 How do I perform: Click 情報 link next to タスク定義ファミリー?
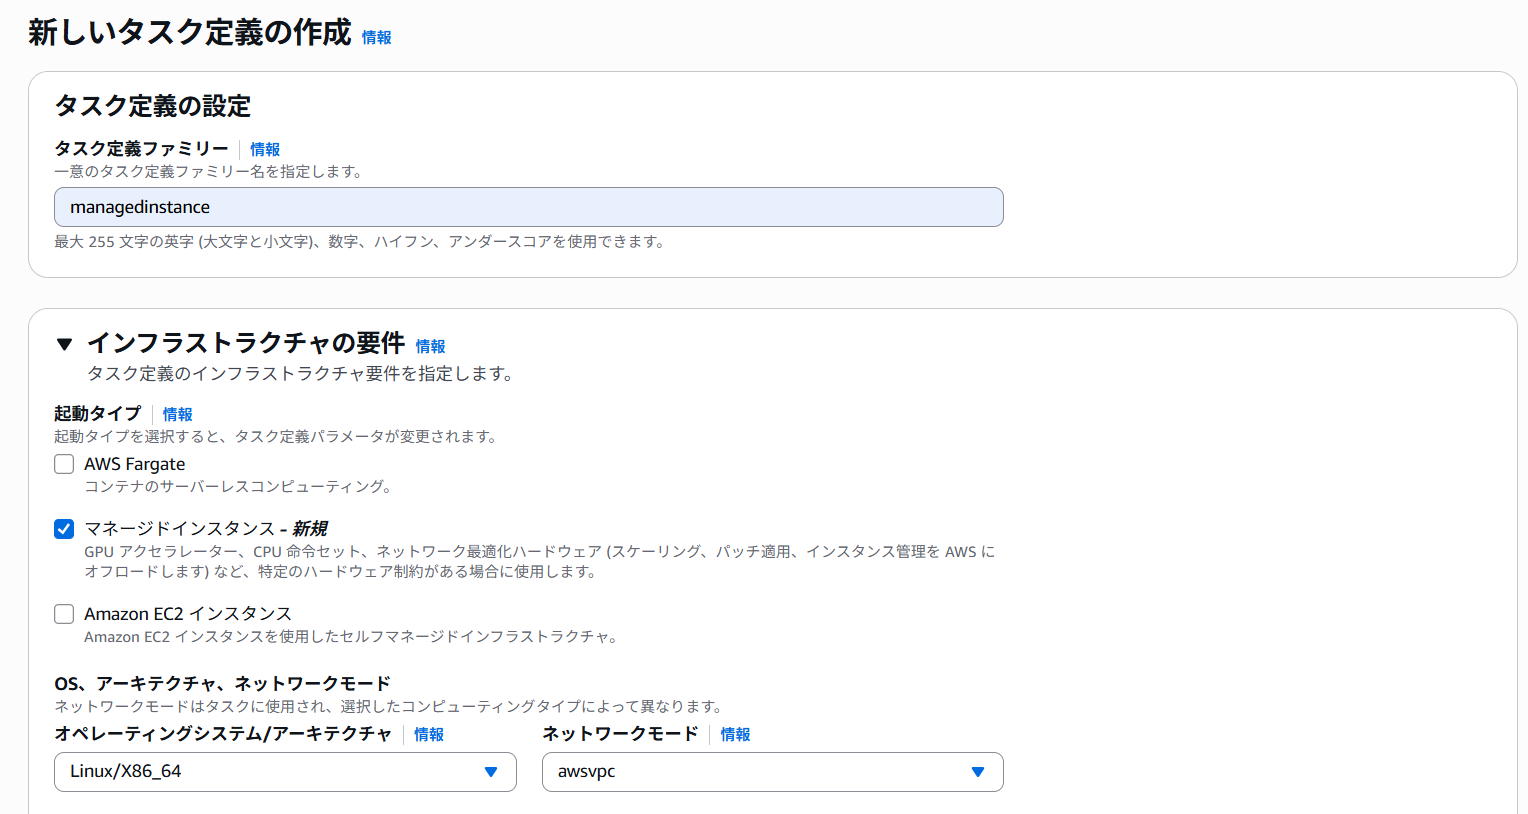[x=265, y=149]
